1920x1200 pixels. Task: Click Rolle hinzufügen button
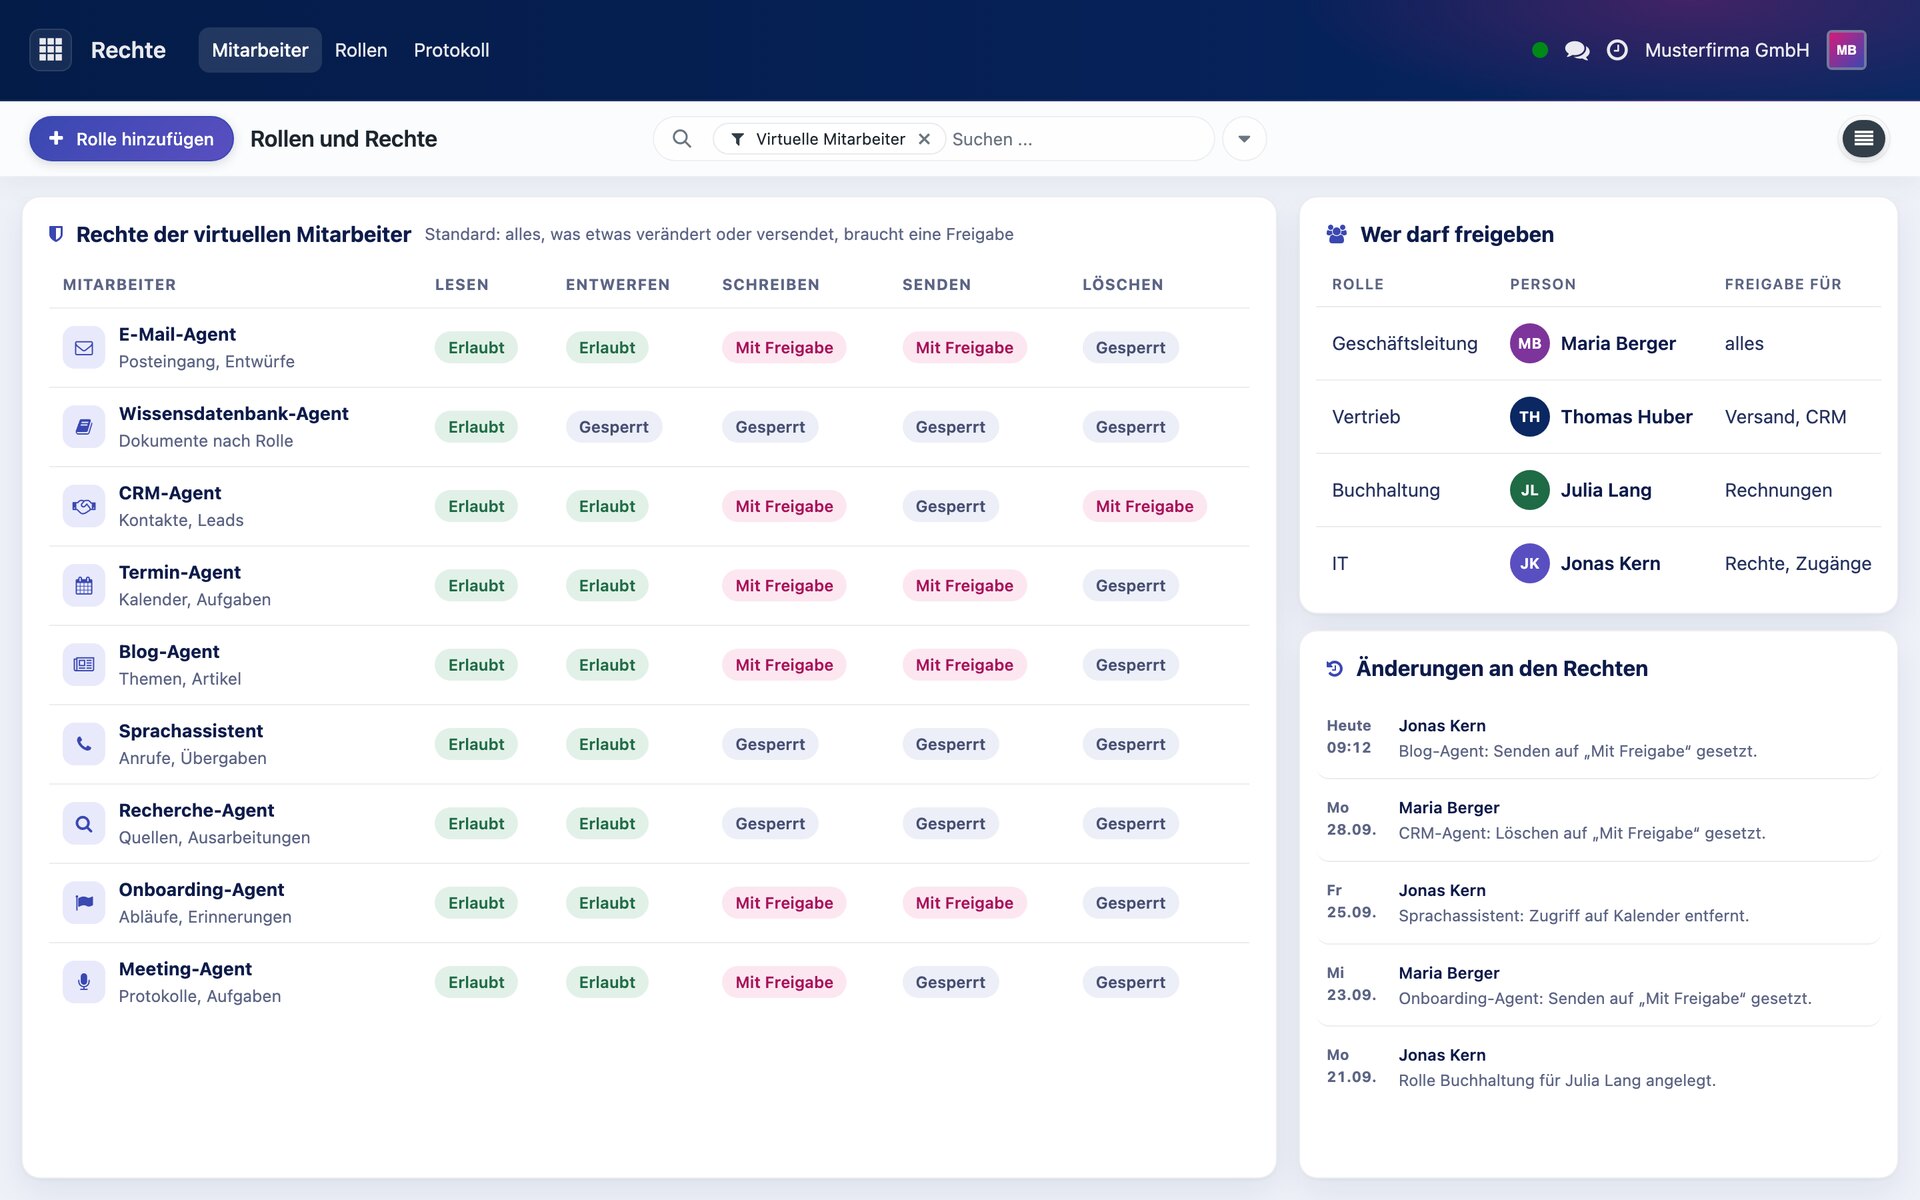[x=131, y=139]
